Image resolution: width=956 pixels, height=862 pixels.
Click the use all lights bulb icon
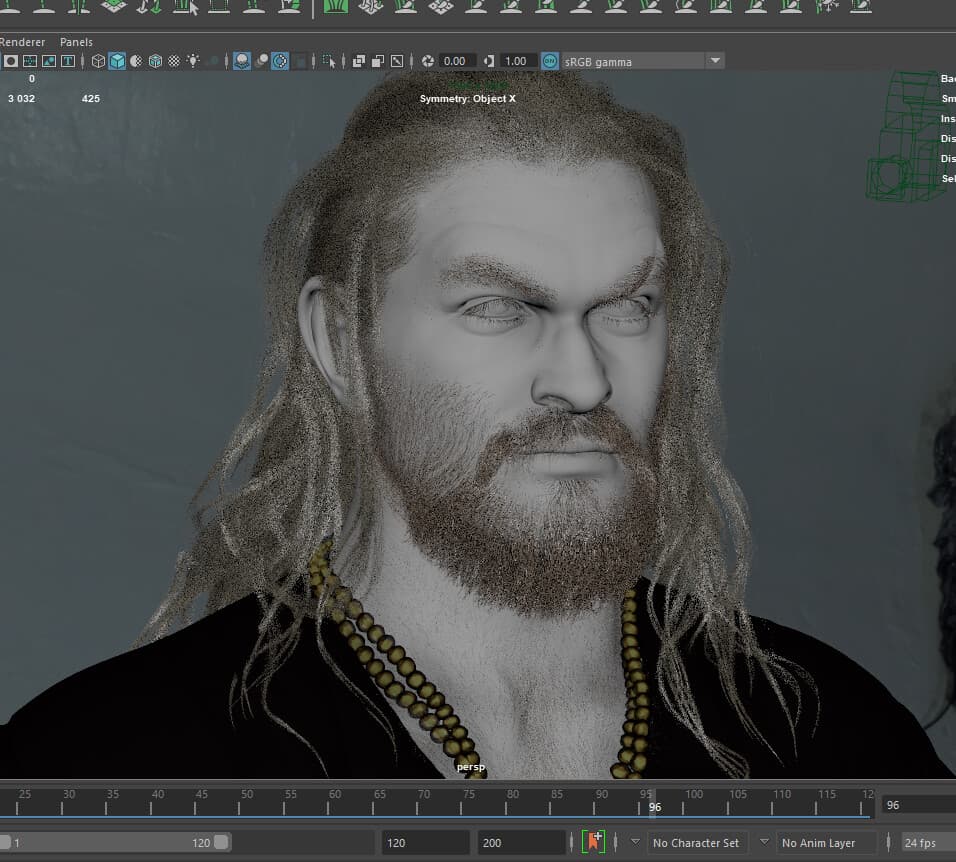click(193, 61)
